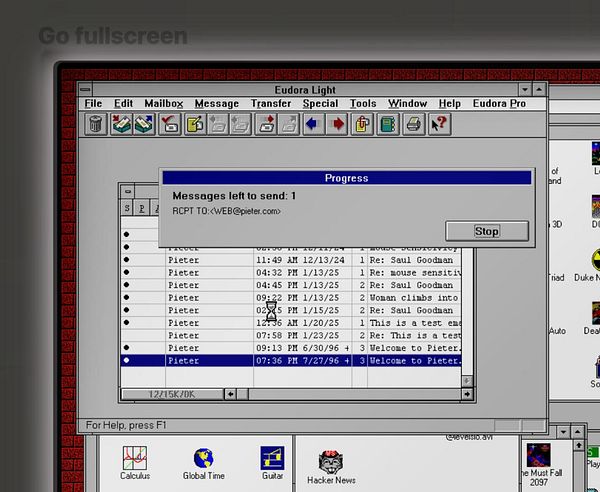
Task: Select the message dated 1/15/25
Action: tap(291, 310)
